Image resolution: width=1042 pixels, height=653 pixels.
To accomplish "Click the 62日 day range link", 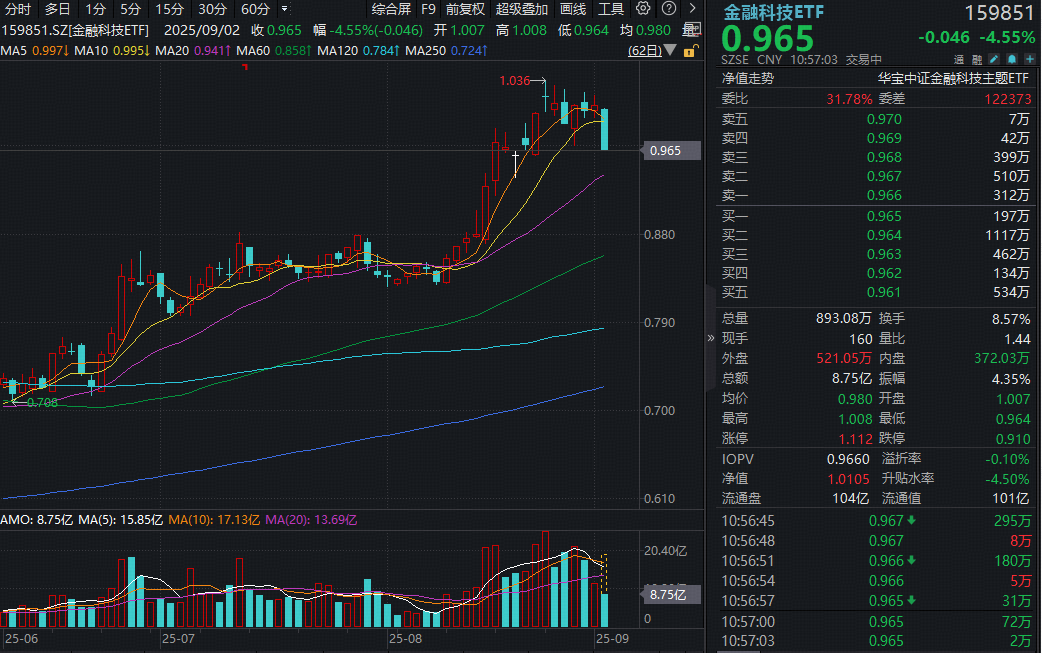I will [645, 50].
